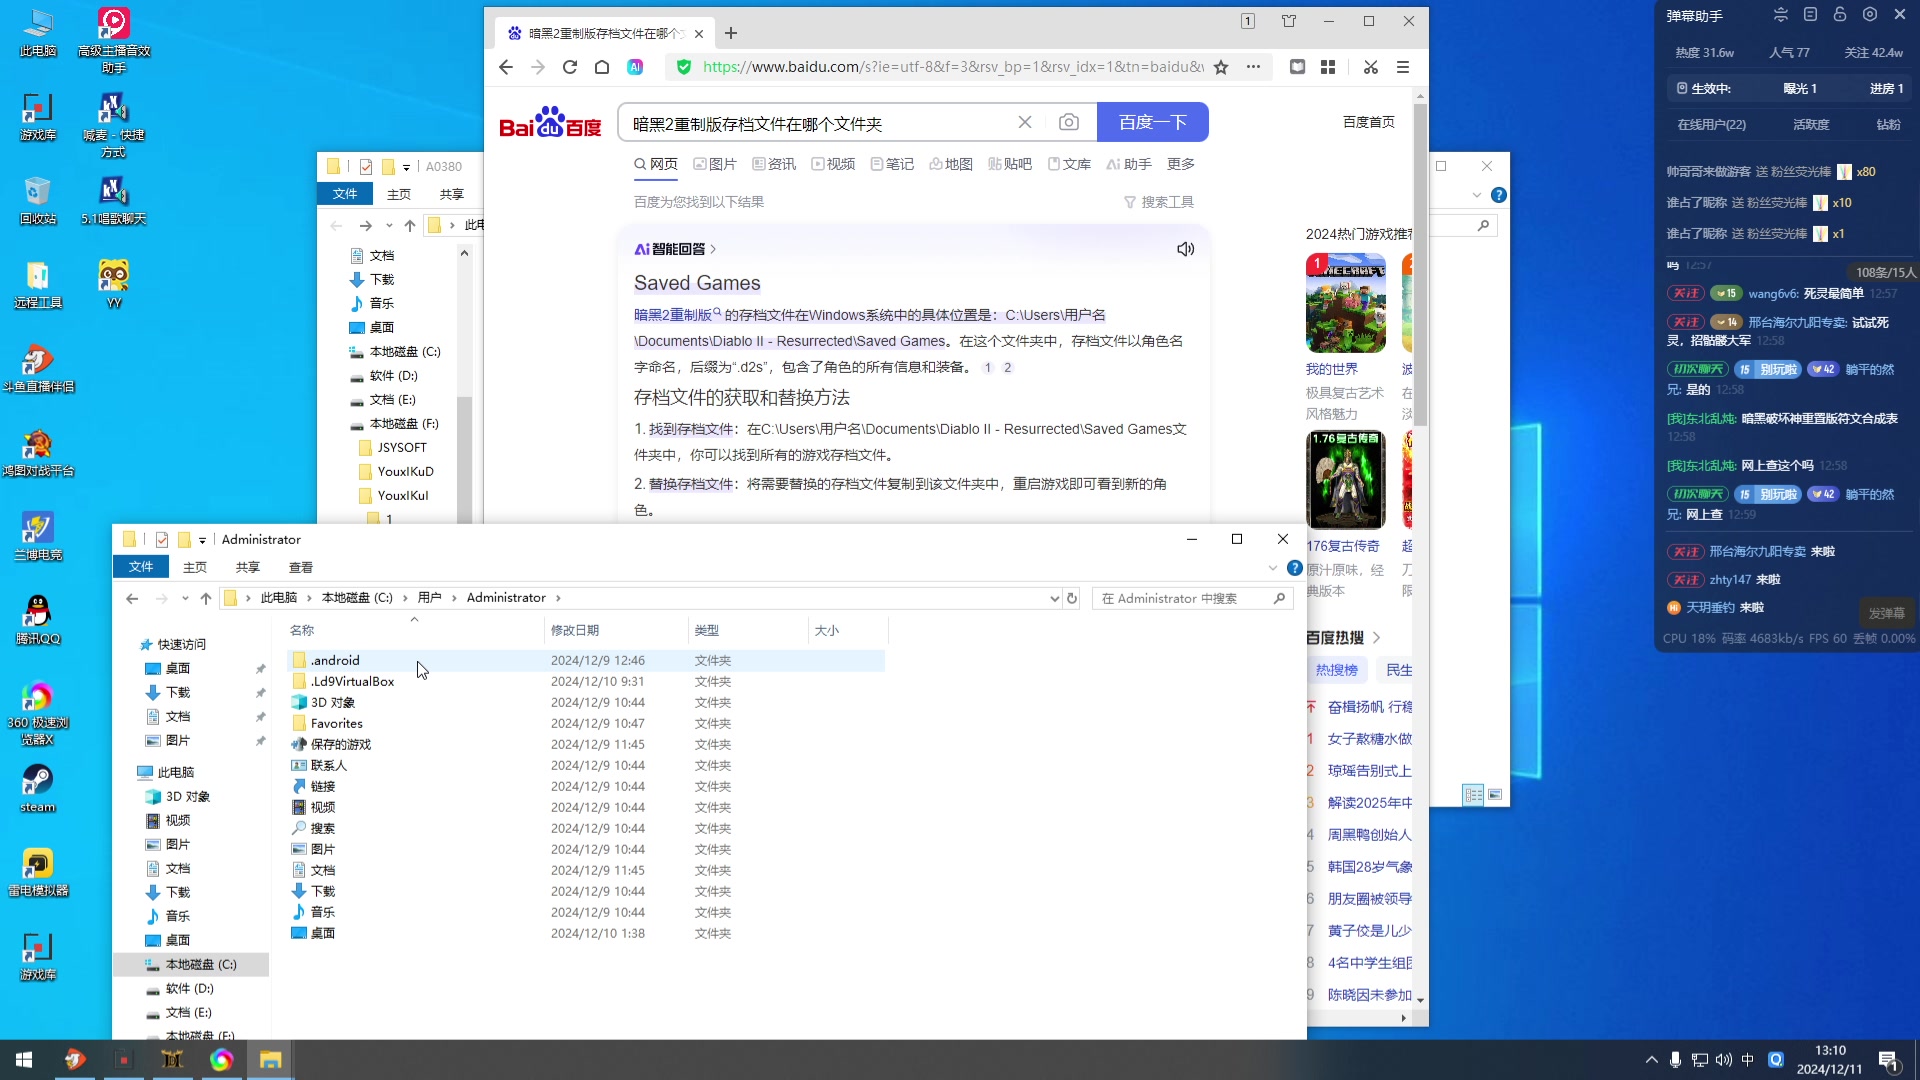The height and width of the screenshot is (1080, 1920).
Task: Open the AI assistant icon in browser toolbar
Action: (x=635, y=67)
